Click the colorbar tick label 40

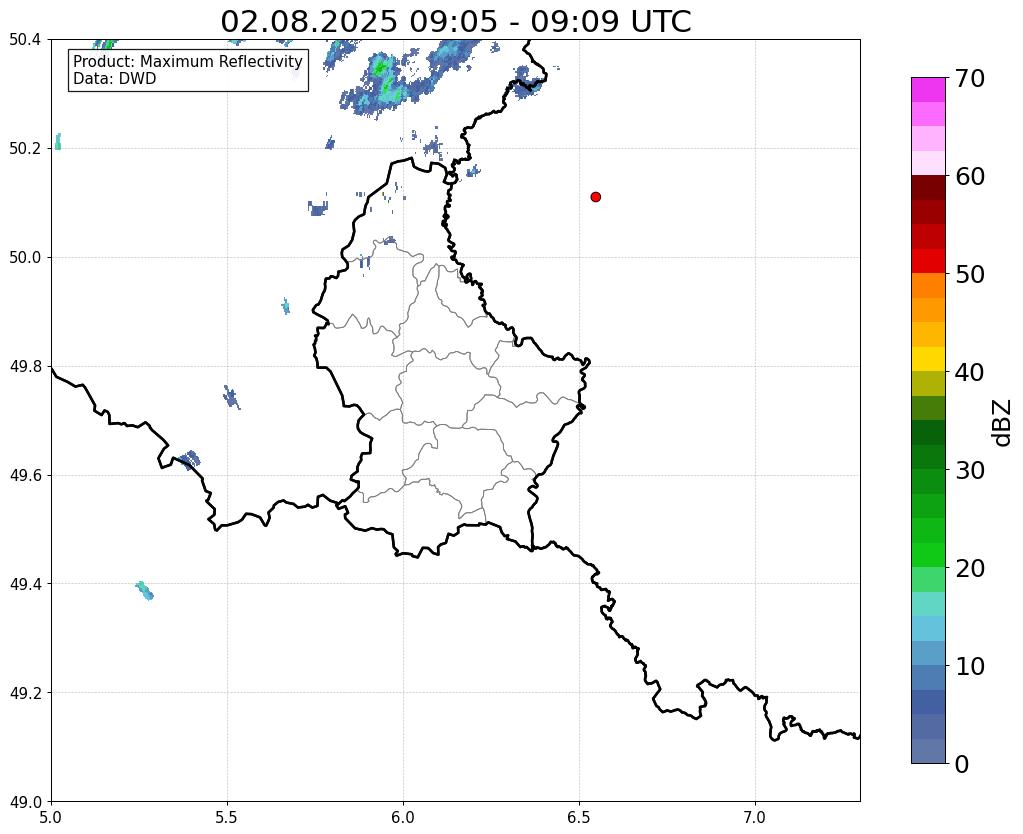970,372
